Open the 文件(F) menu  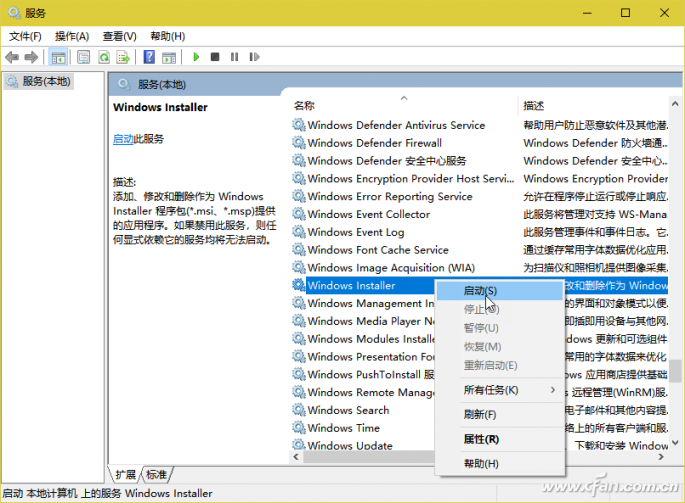(25, 36)
